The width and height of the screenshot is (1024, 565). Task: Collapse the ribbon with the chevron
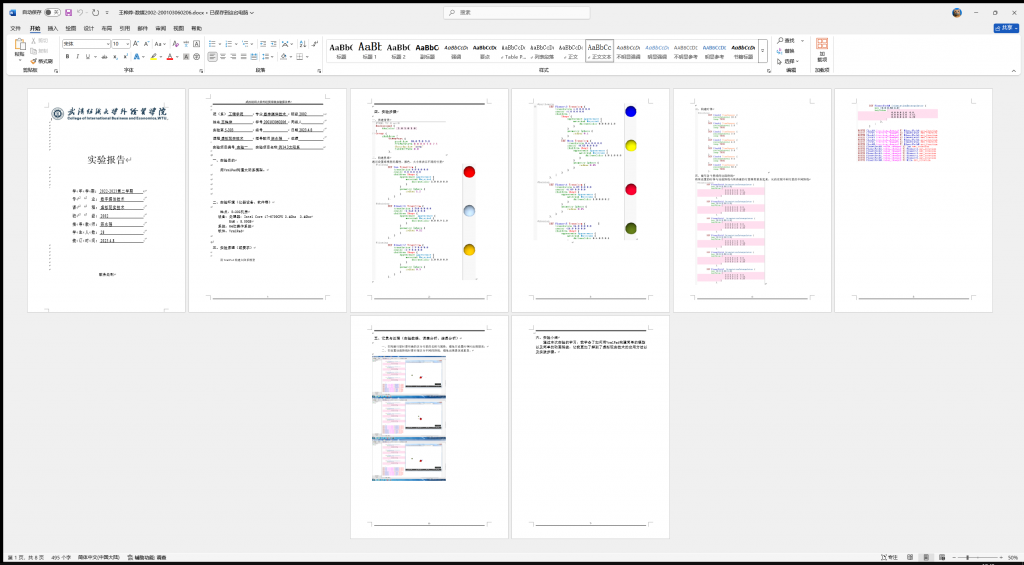[x=1013, y=71]
